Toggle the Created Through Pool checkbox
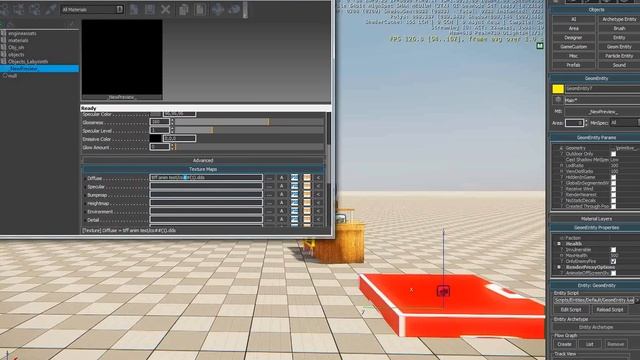Viewport: 640px width, 360px height. tap(613, 206)
